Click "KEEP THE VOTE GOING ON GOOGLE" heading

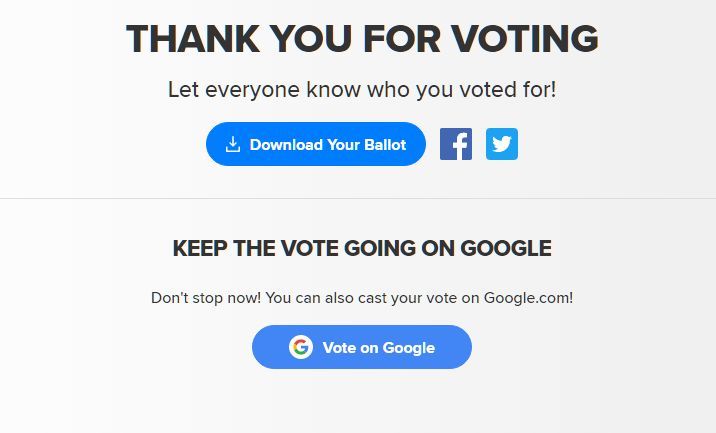362,248
